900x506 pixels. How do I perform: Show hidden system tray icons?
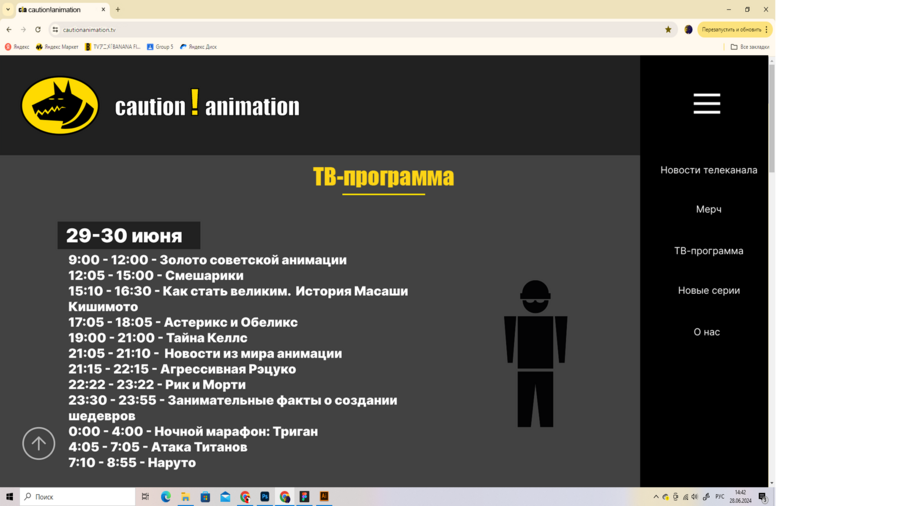(x=656, y=497)
